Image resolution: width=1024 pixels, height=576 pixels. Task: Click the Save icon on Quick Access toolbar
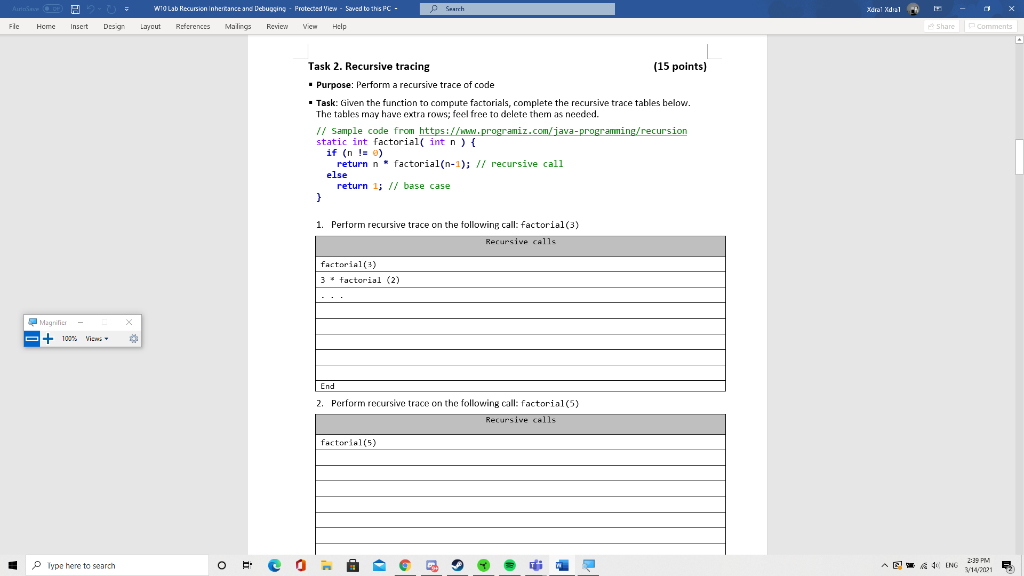coord(75,8)
